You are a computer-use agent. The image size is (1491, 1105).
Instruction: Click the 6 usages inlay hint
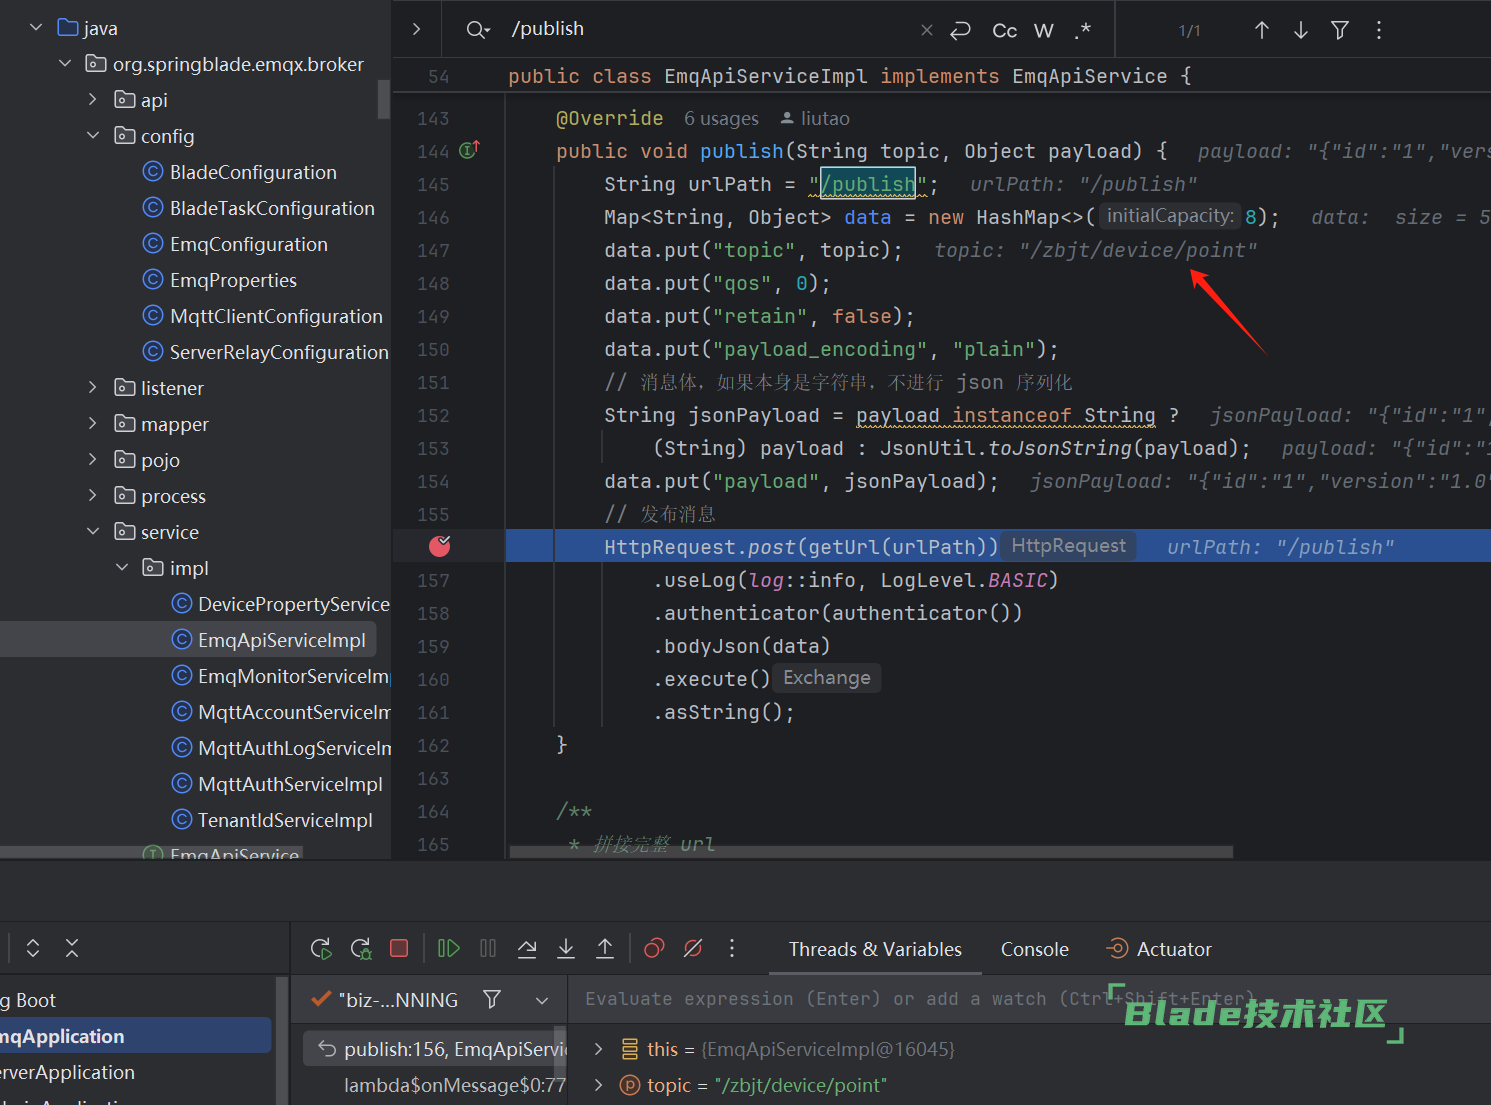[721, 119]
